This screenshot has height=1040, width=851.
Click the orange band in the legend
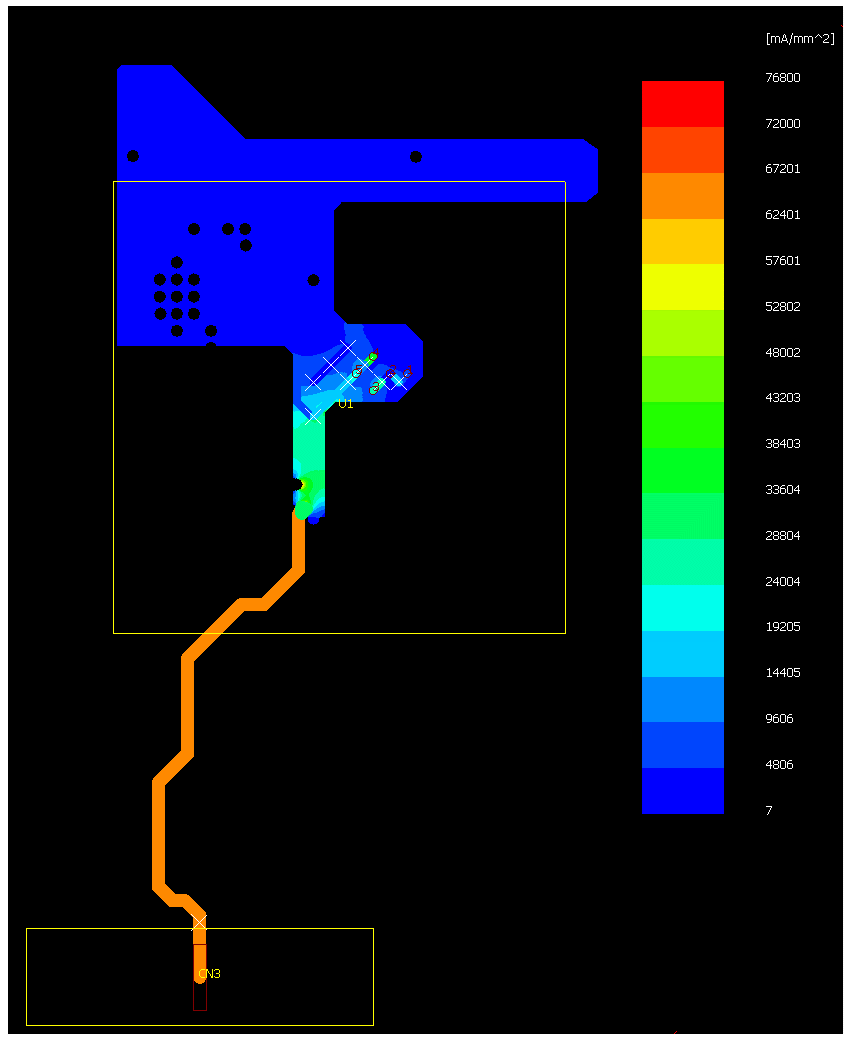click(682, 195)
